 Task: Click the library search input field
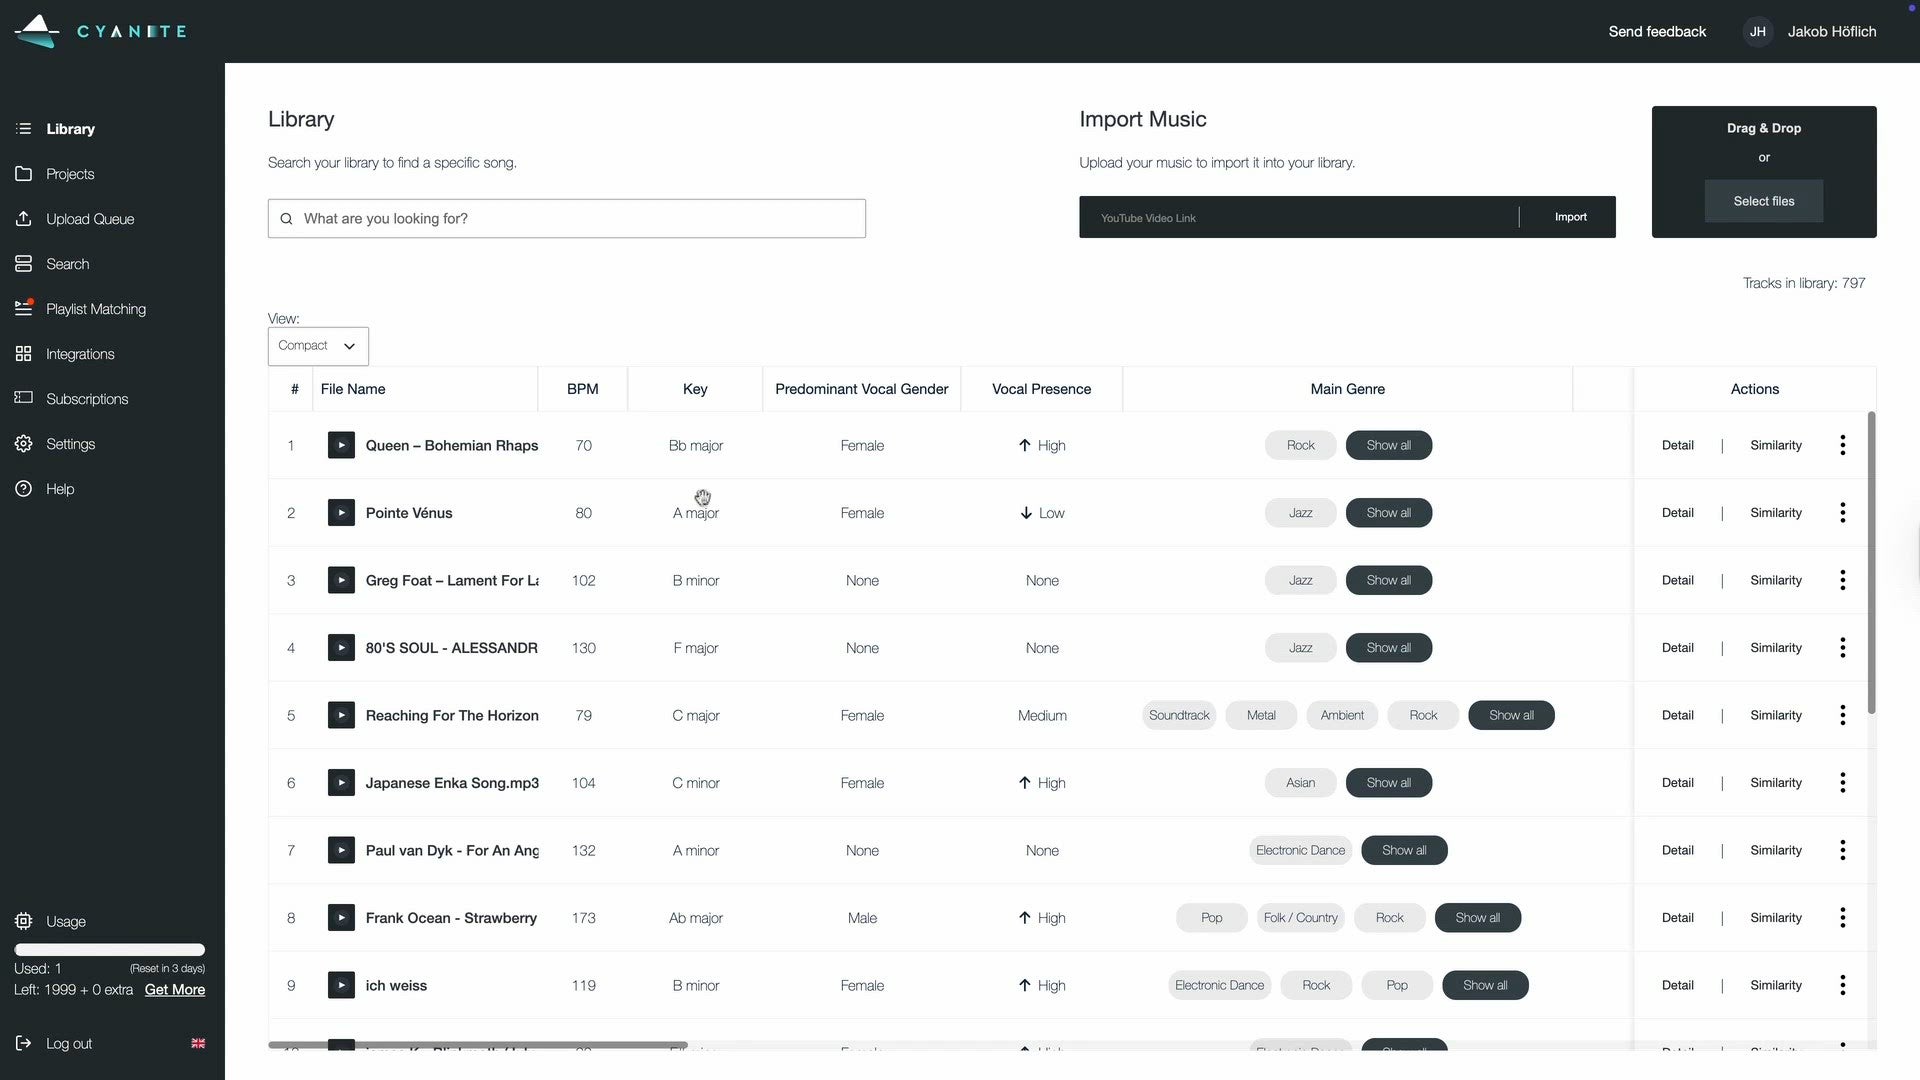click(x=566, y=219)
